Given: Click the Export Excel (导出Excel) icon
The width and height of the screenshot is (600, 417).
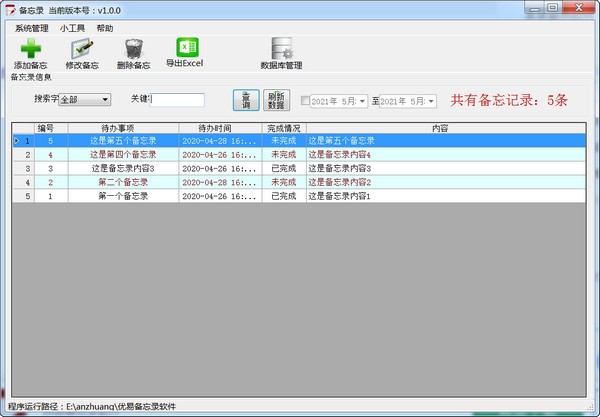Looking at the screenshot, I should pos(187,47).
